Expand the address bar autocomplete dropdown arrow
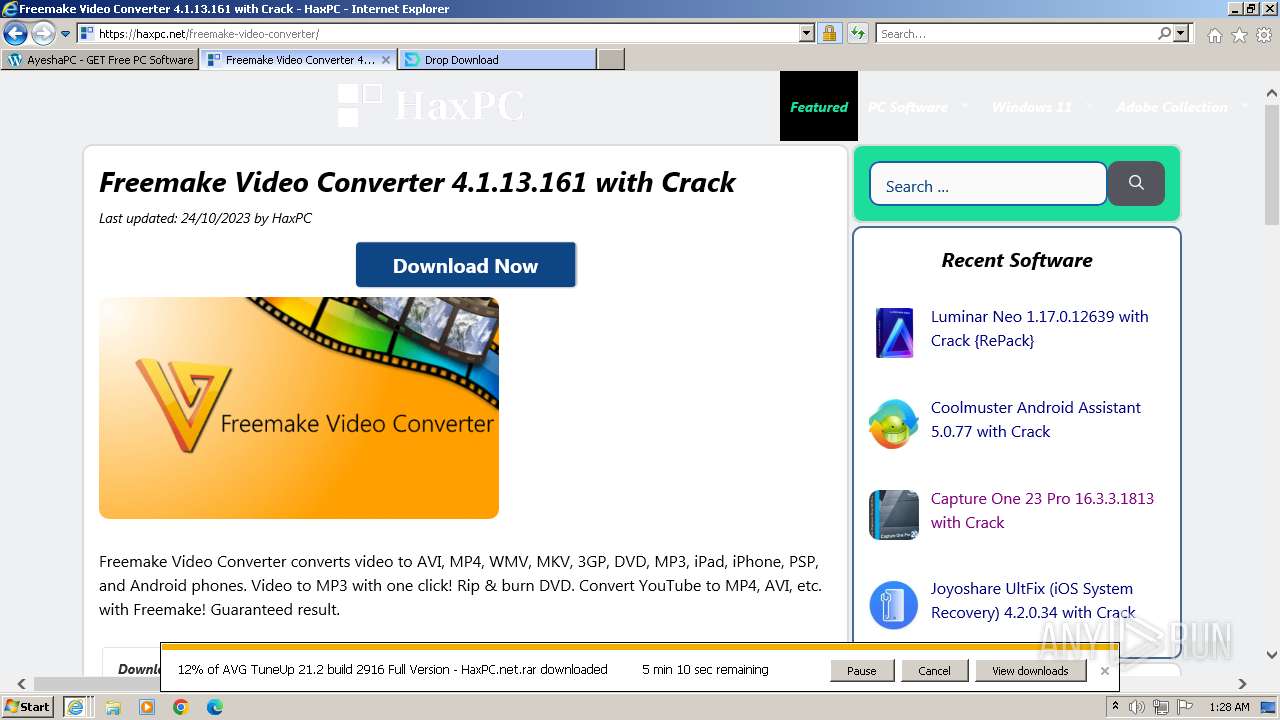Image resolution: width=1280 pixels, height=720 pixels. [807, 34]
